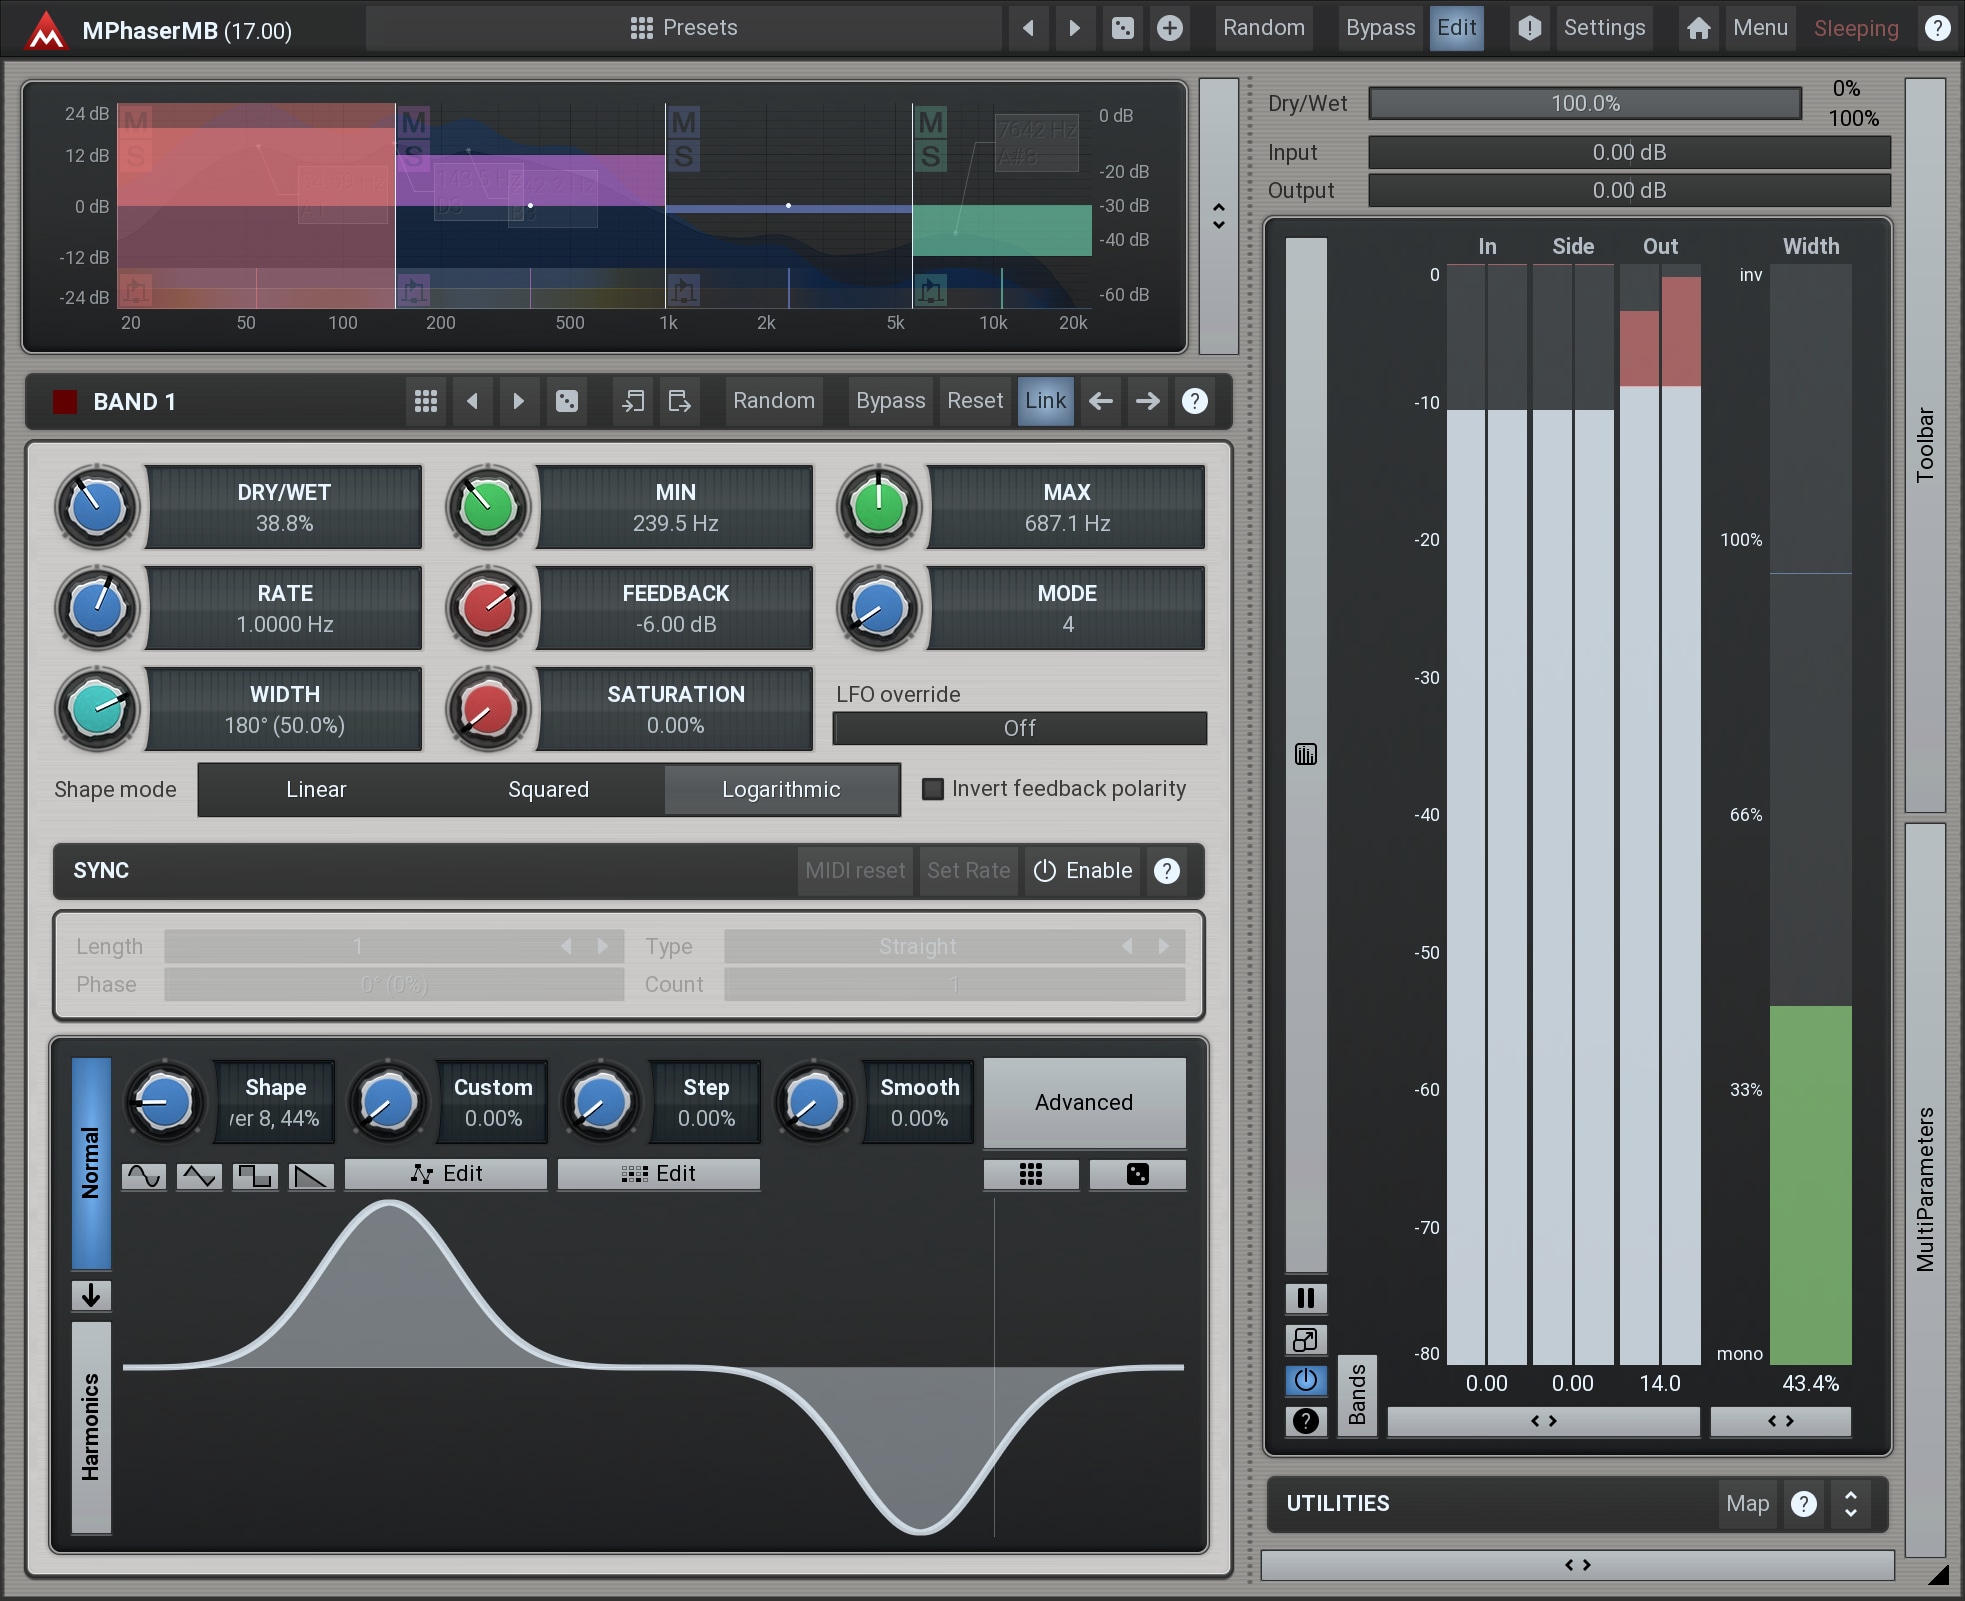Open the help question mark in the title bar
Image resolution: width=1965 pixels, height=1601 pixels.
(1937, 28)
